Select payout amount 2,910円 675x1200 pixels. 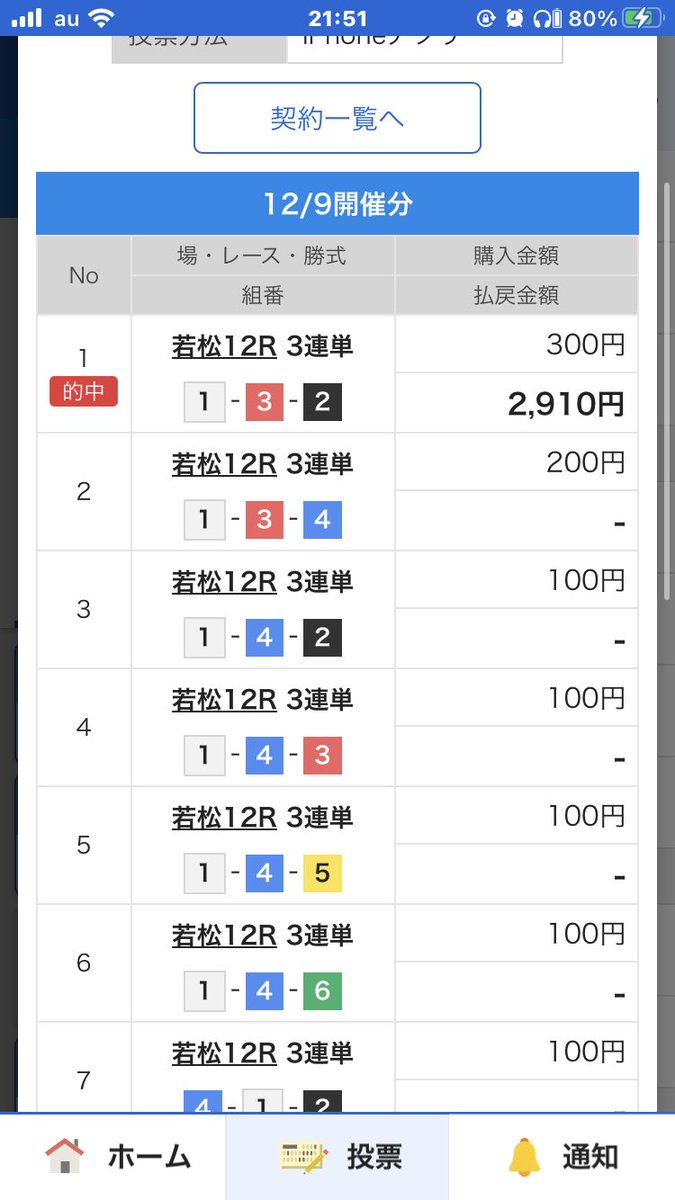click(x=566, y=404)
